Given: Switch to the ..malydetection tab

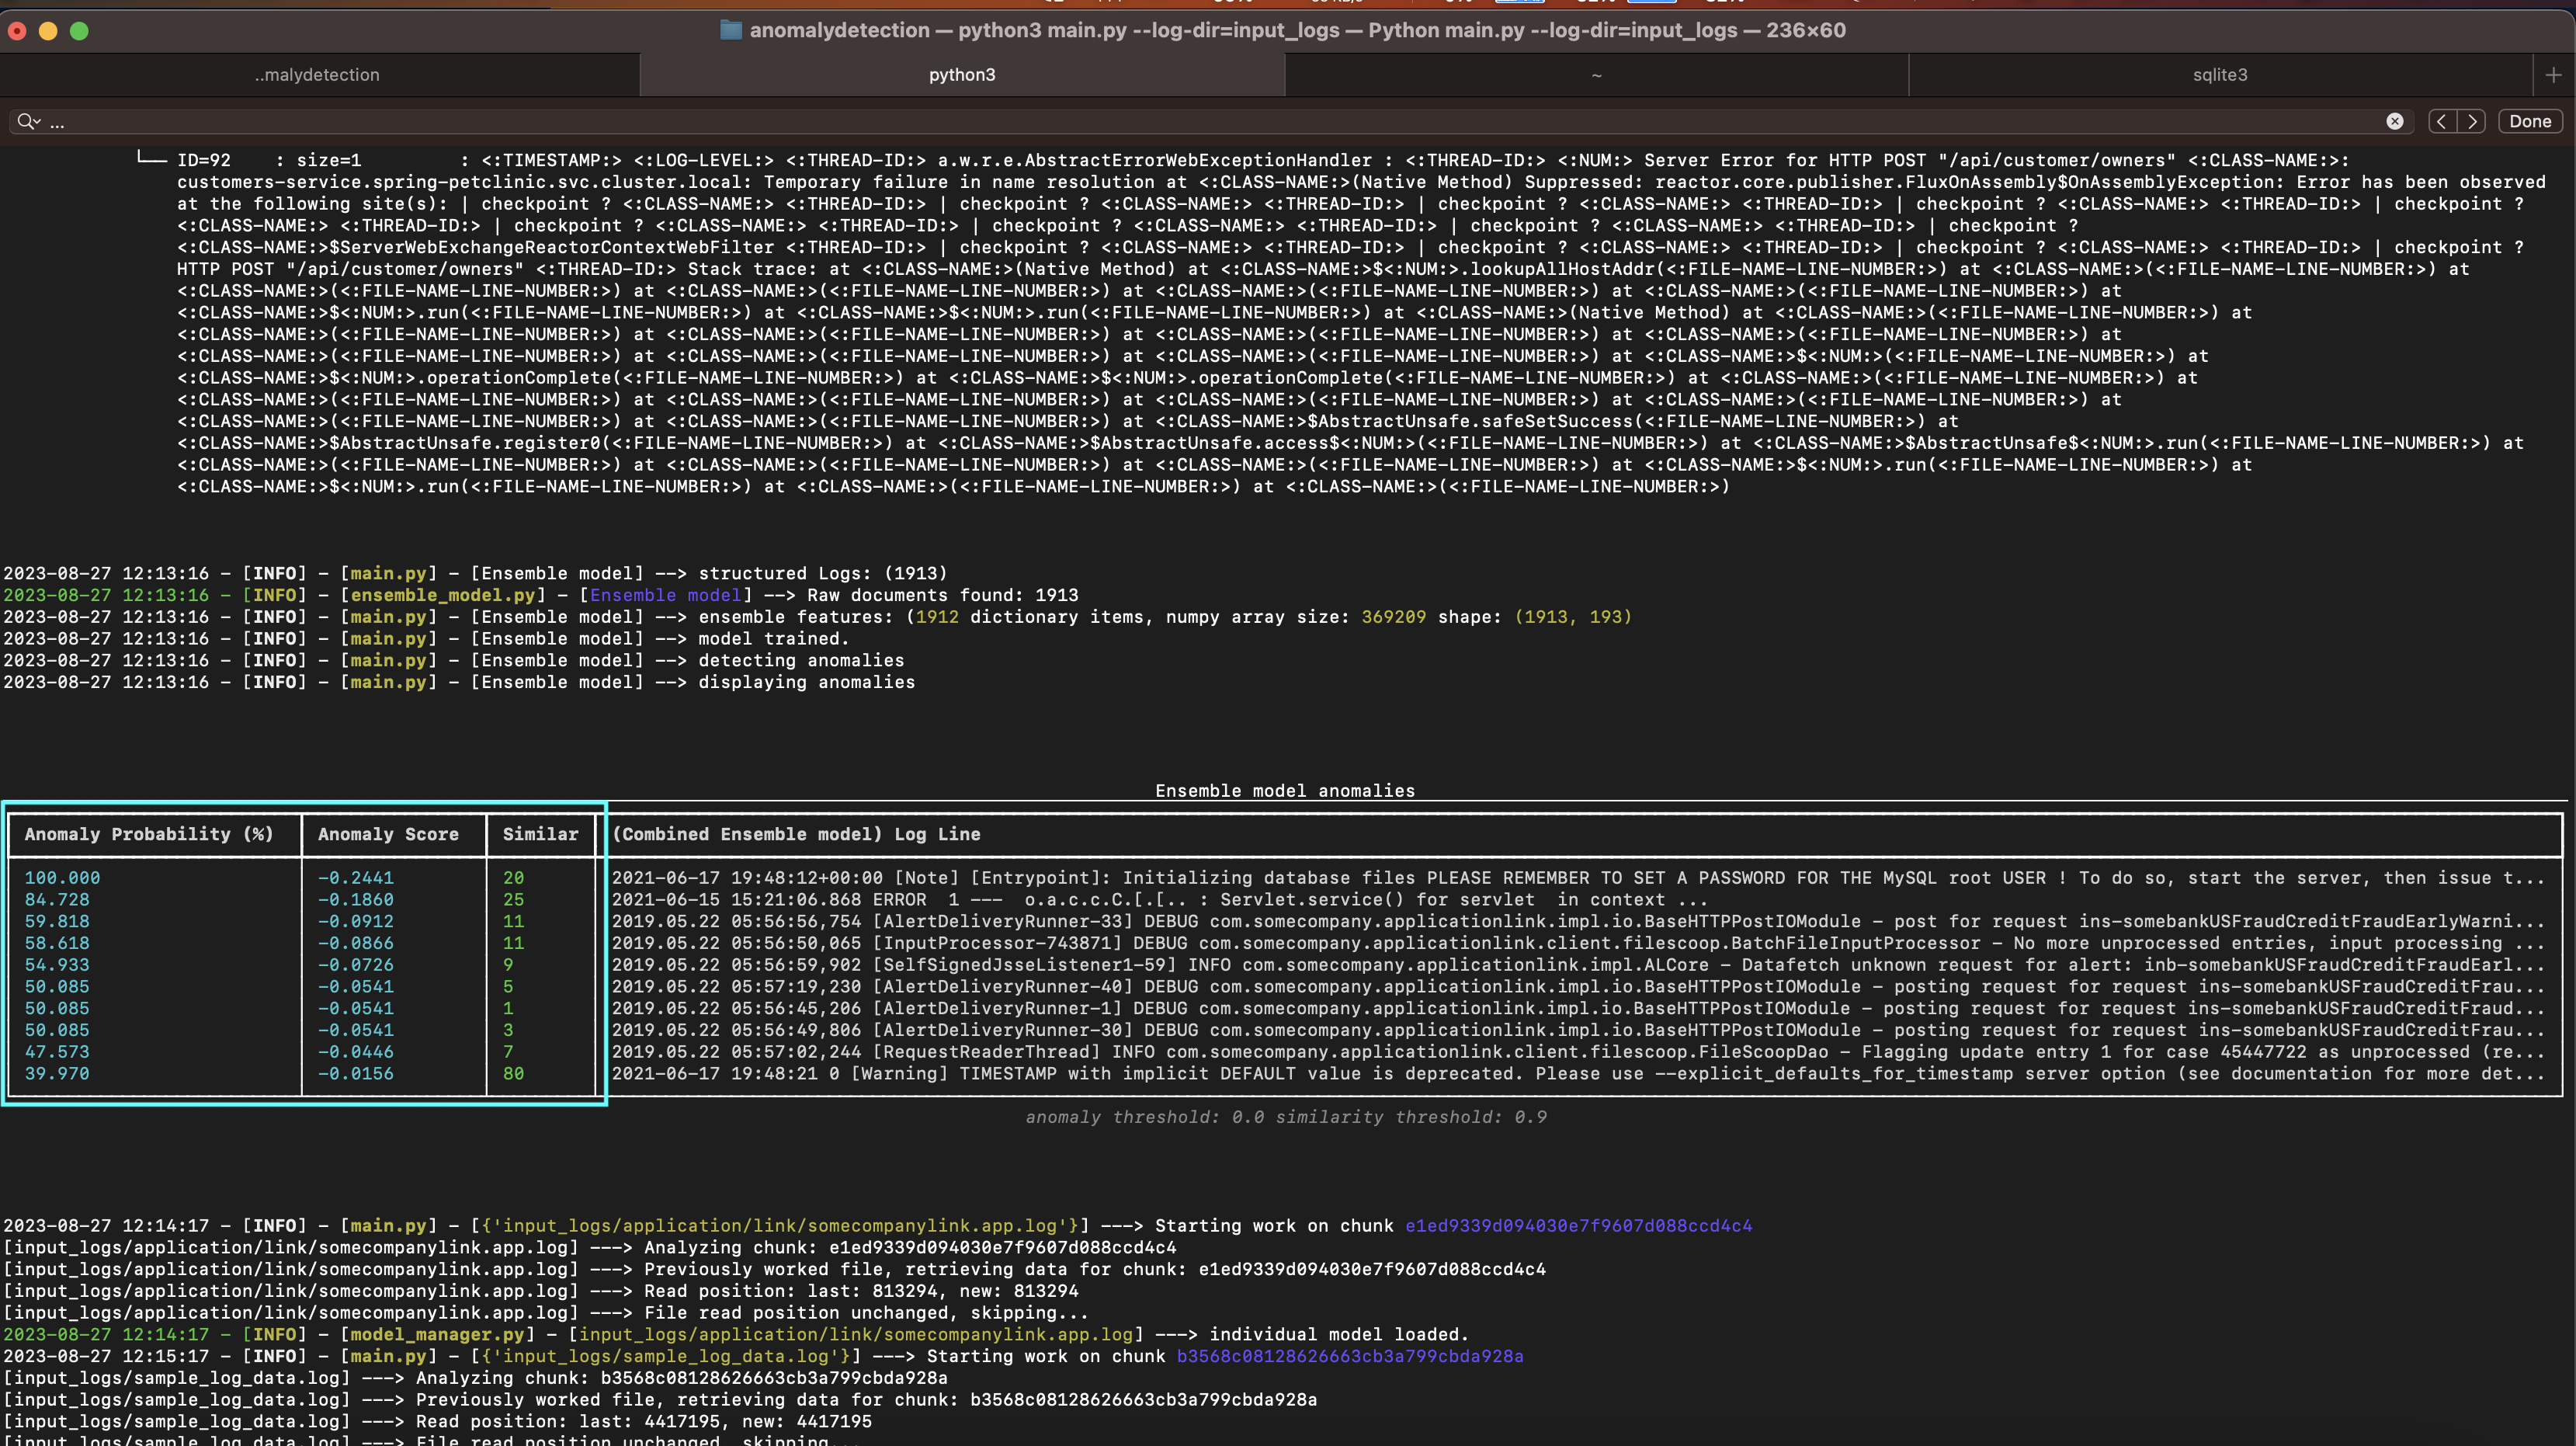Looking at the screenshot, I should coord(318,75).
